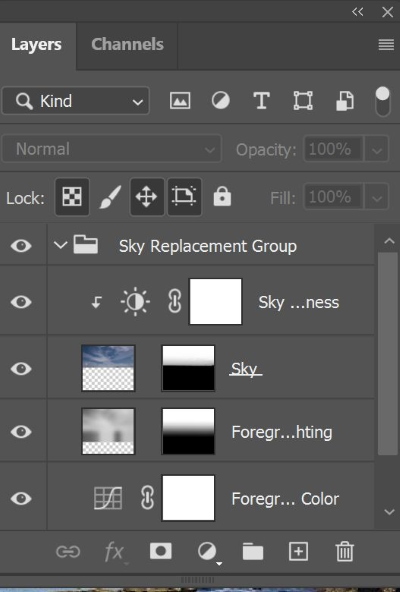Click the Foregr...hting layer name
Viewport: 400px width, 592px height.
[x=282, y=432]
